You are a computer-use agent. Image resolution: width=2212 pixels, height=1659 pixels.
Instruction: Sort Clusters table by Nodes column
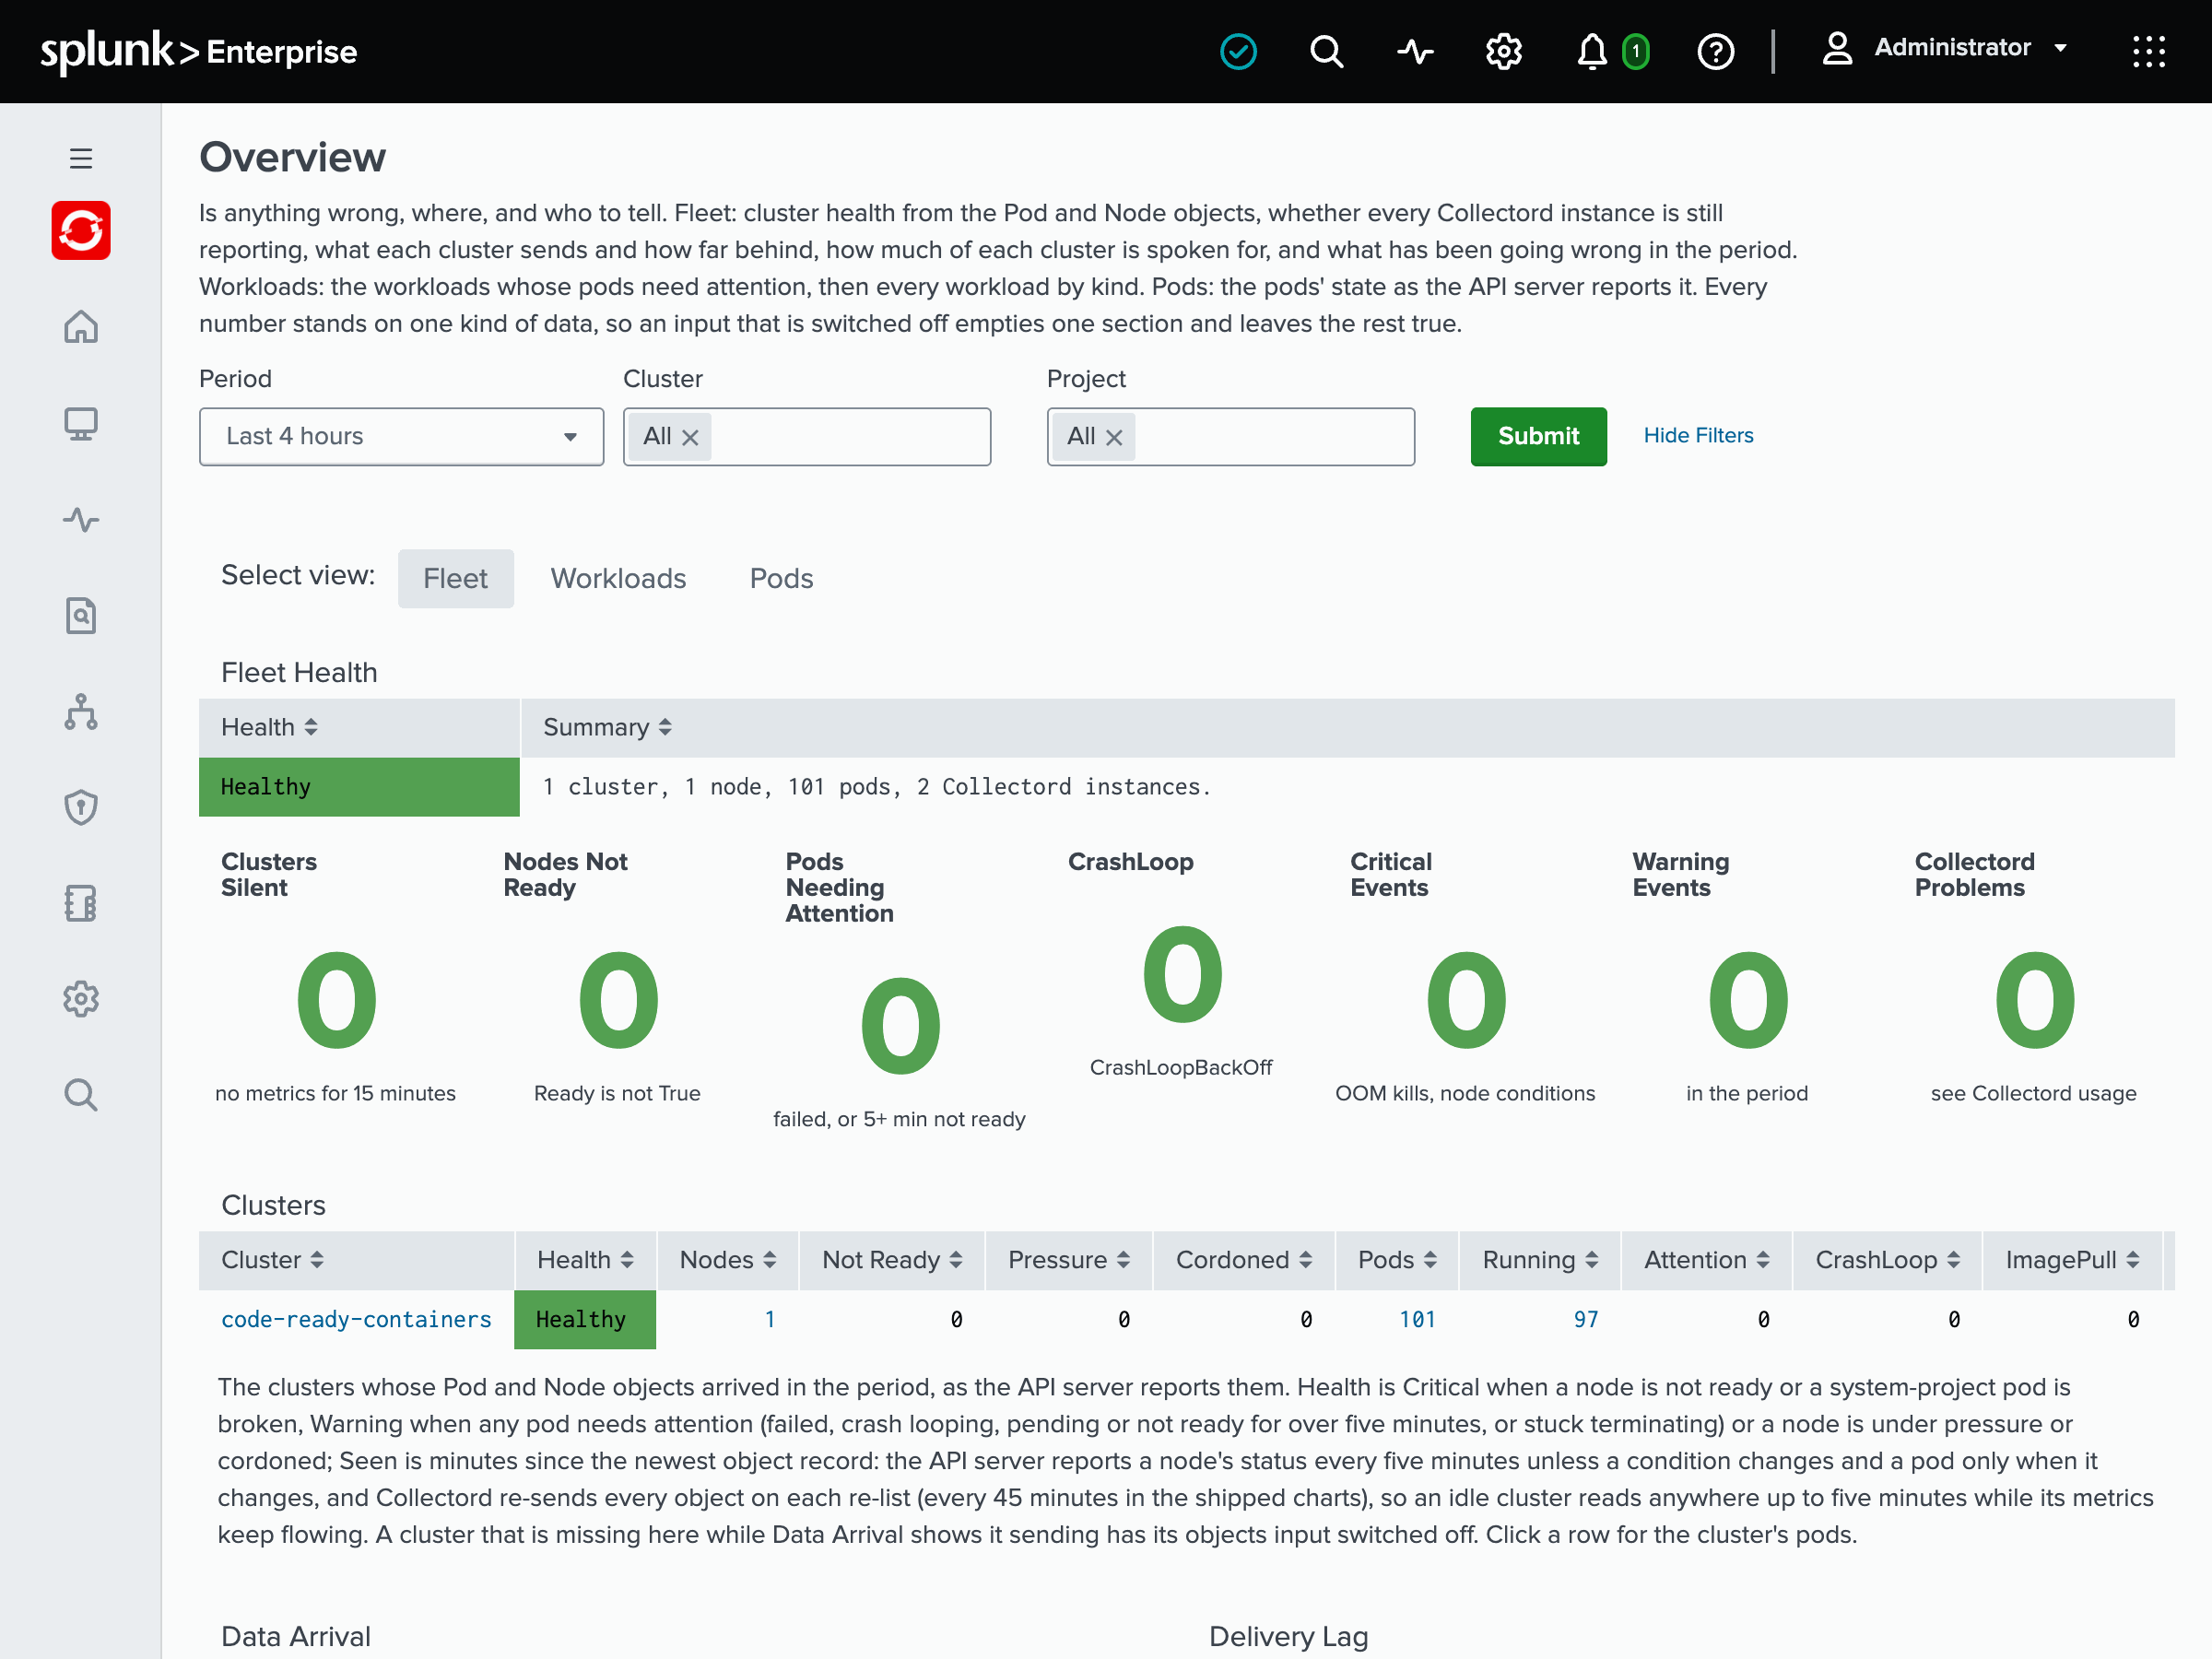tap(727, 1260)
